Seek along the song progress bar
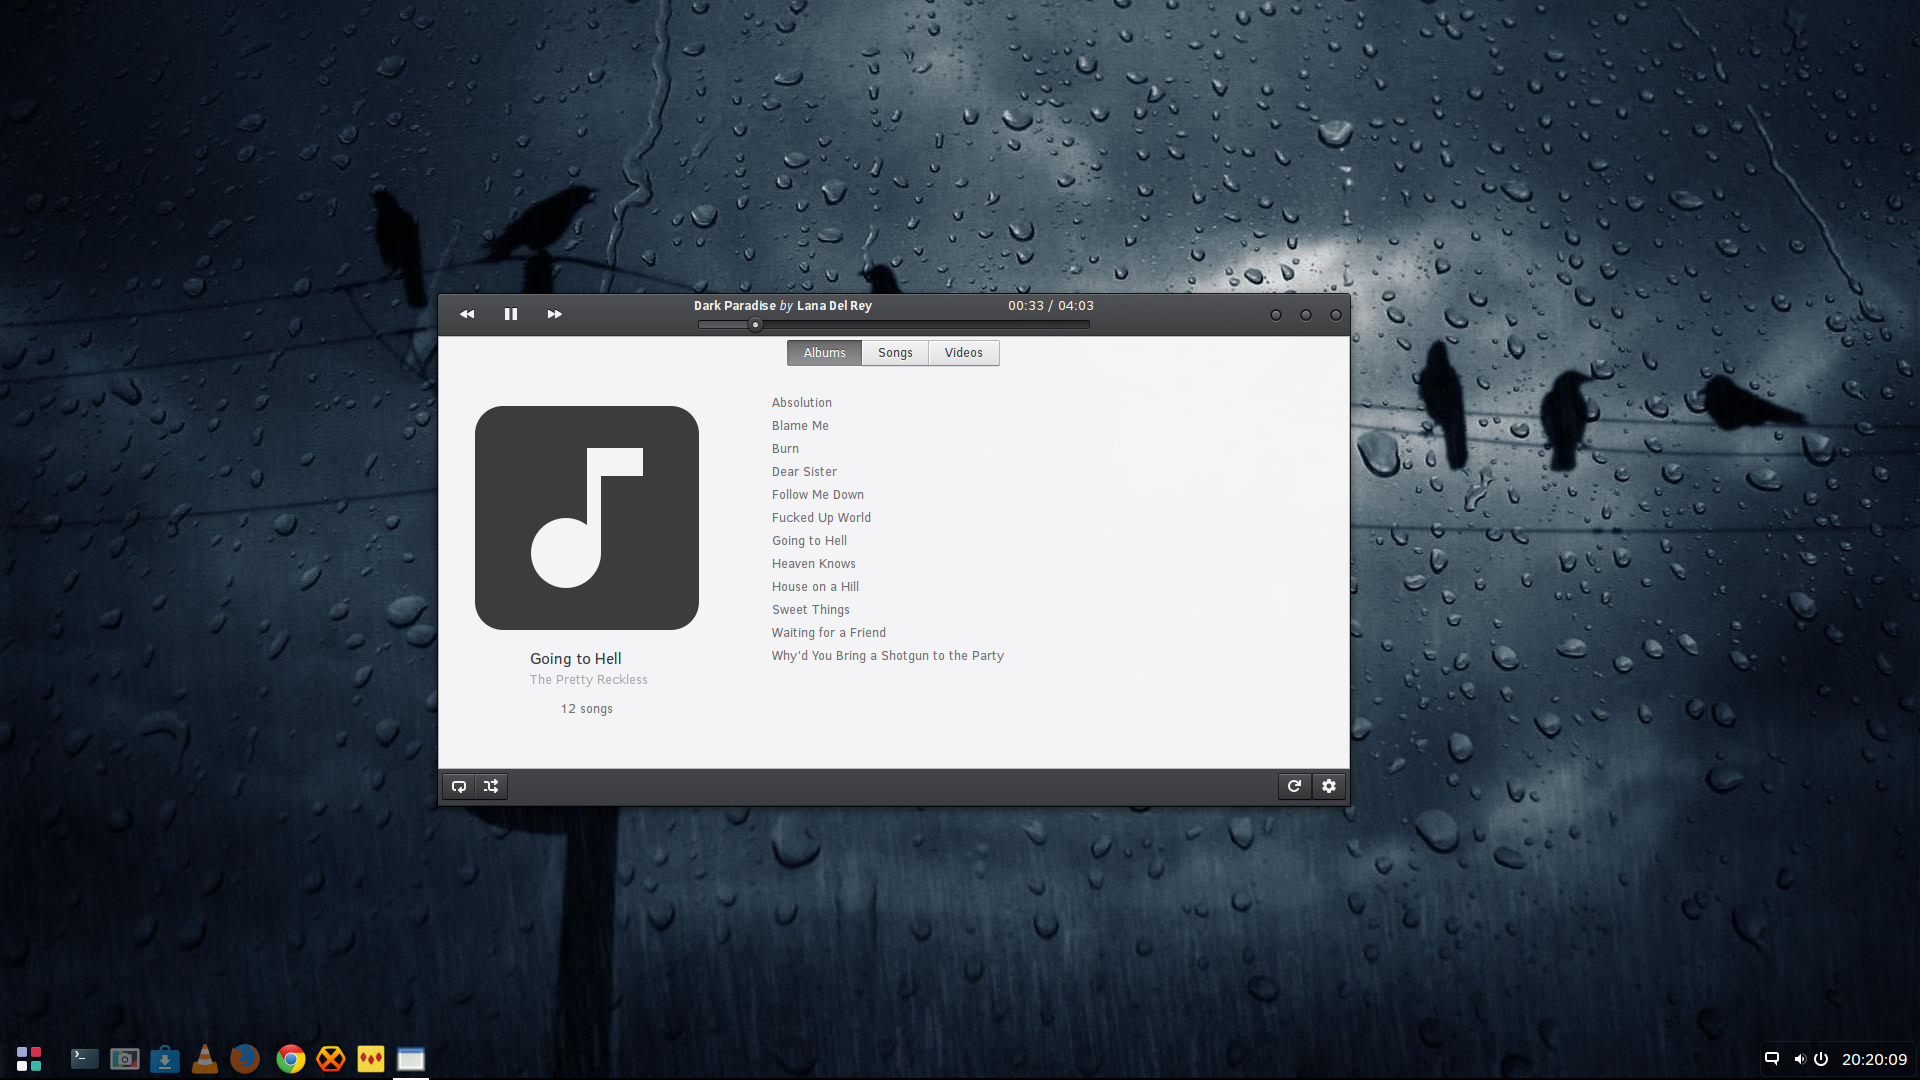Screen dimensions: 1920x1080 tap(894, 324)
